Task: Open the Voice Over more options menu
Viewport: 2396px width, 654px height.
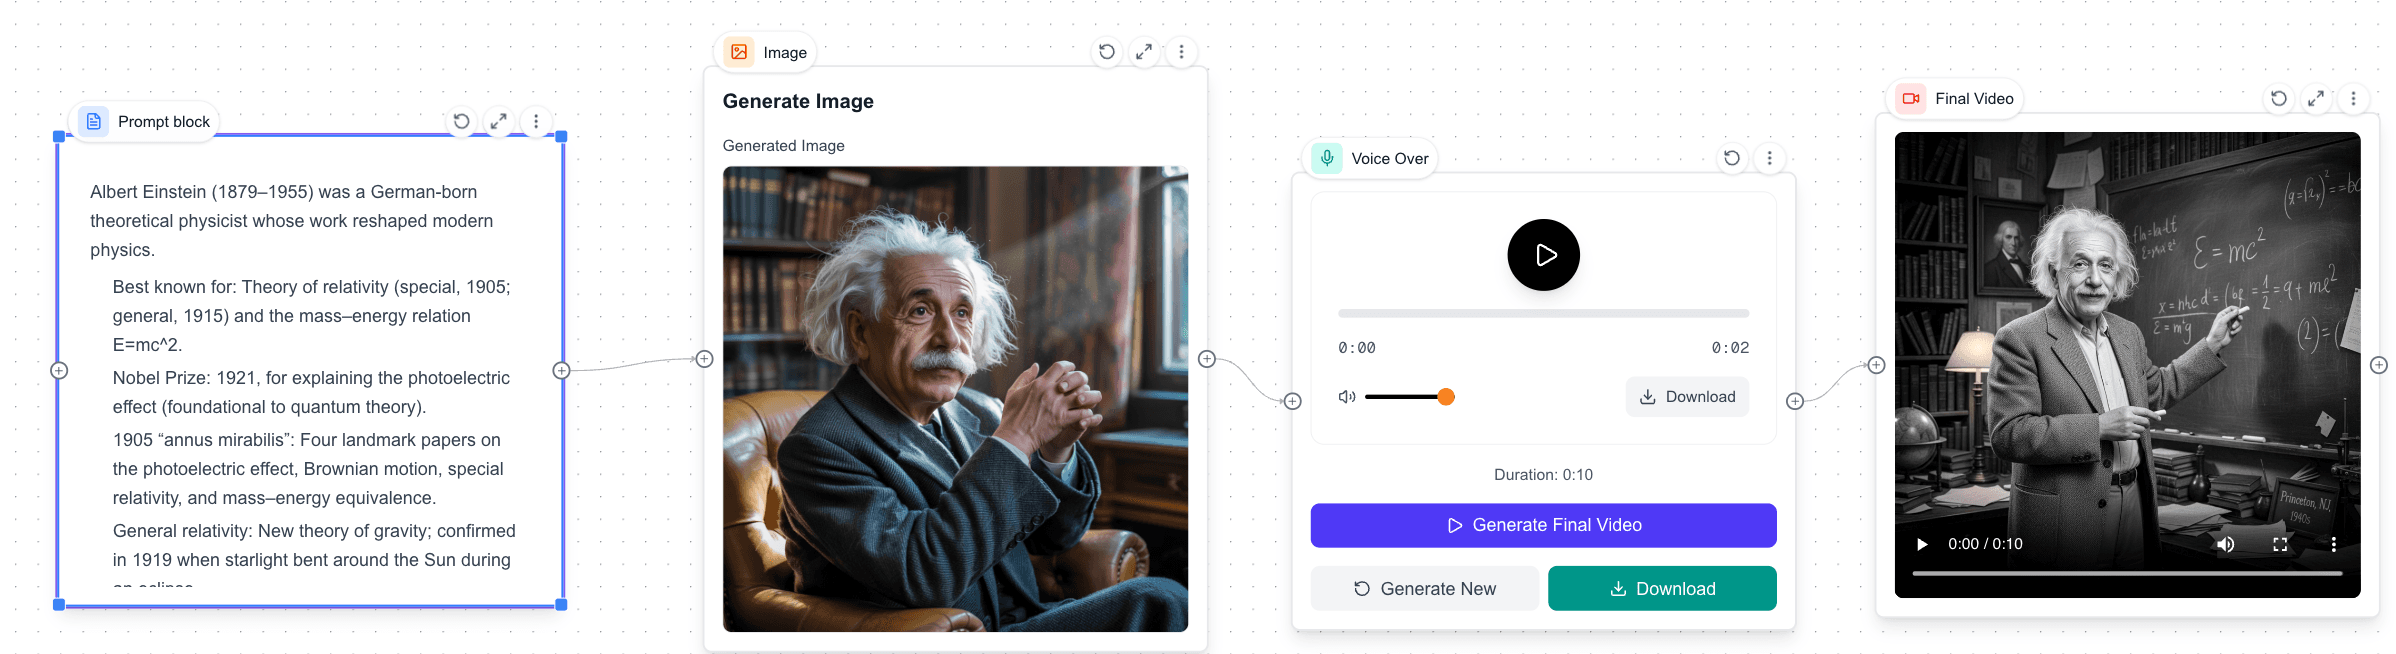Action: (1769, 158)
